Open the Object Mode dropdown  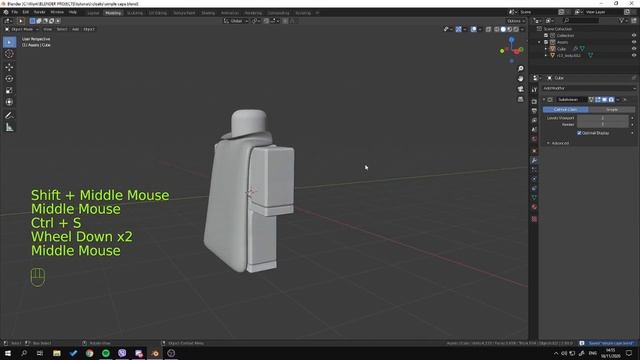[22, 29]
